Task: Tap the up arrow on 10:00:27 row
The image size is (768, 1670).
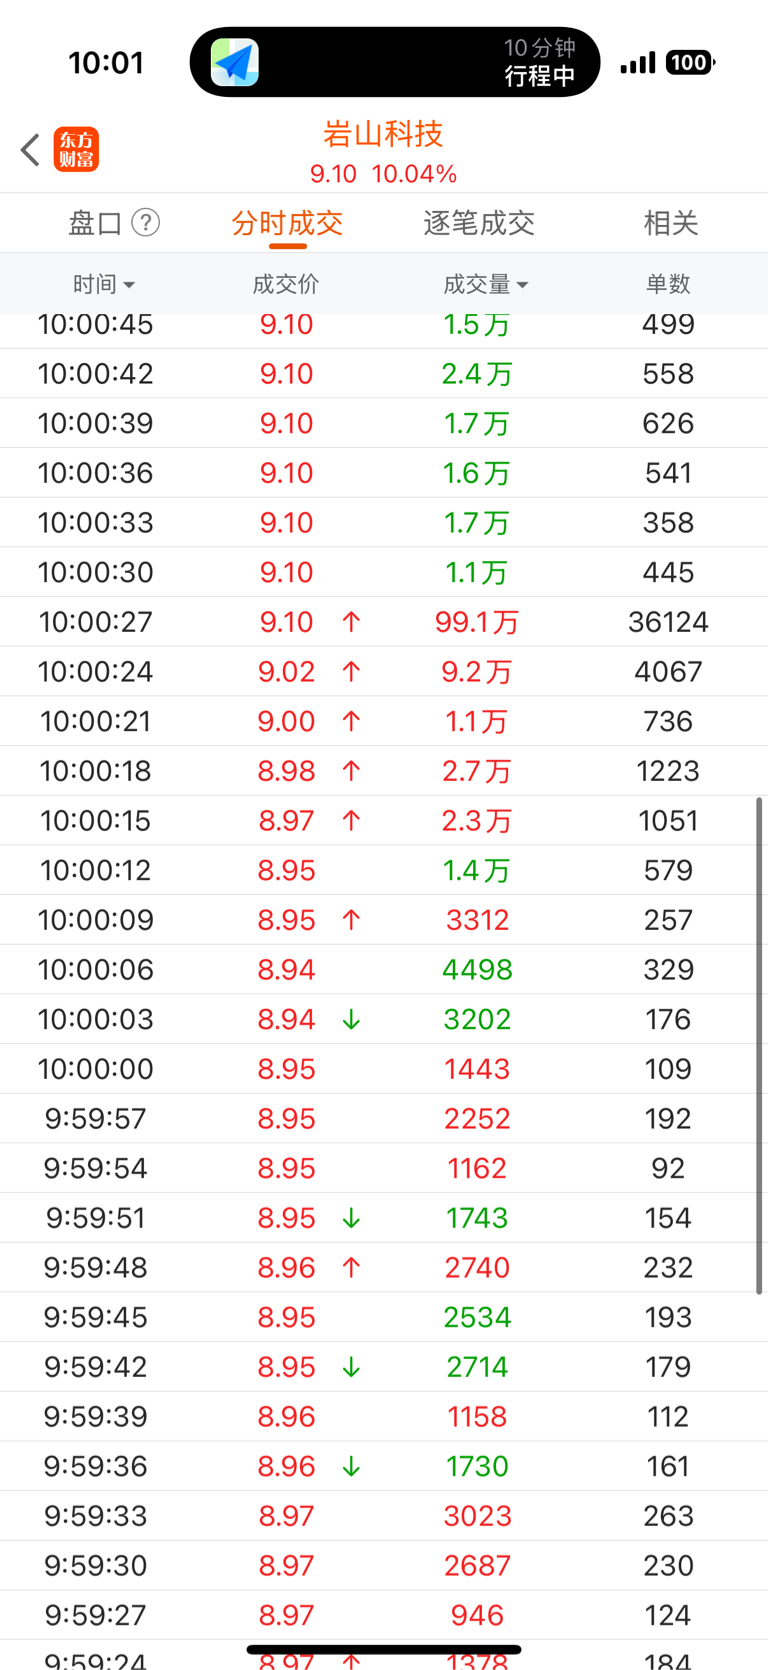Action: click(x=351, y=622)
